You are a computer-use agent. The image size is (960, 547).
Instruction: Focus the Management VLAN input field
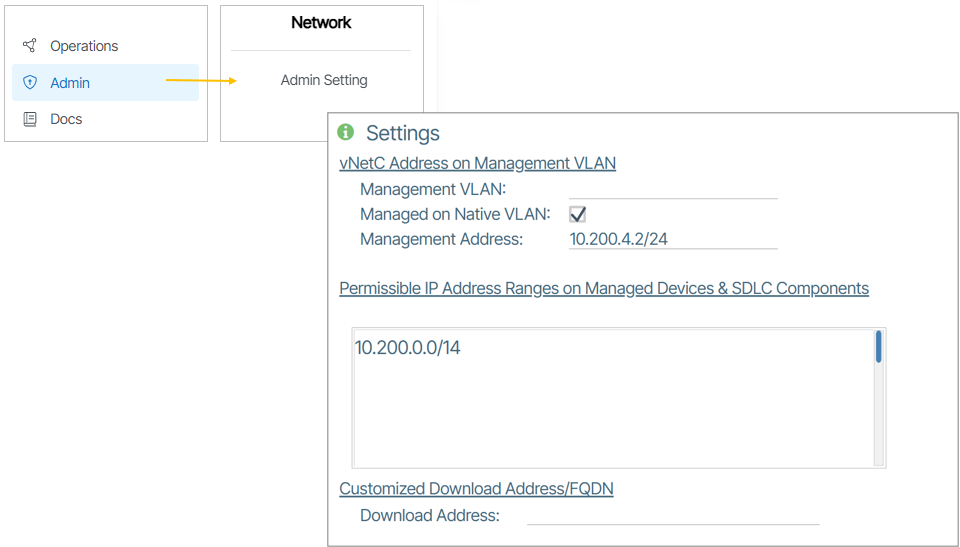[672, 189]
